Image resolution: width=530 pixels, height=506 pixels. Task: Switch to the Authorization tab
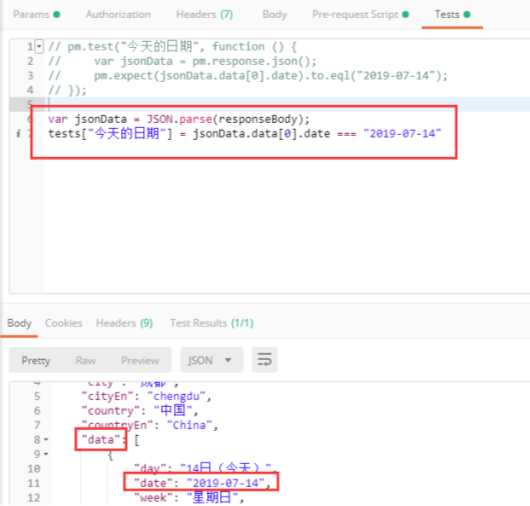(118, 15)
